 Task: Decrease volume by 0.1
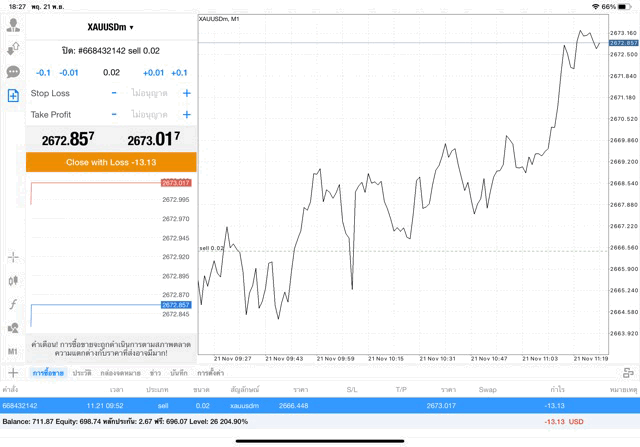click(43, 73)
